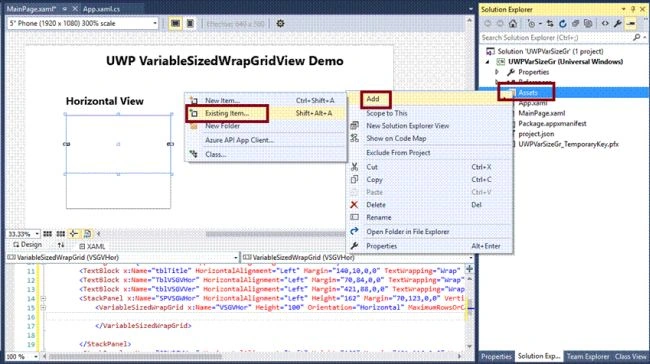Click the Collapse All icon in Solution Explorer
This screenshot has height=364, width=650.
point(575,24)
